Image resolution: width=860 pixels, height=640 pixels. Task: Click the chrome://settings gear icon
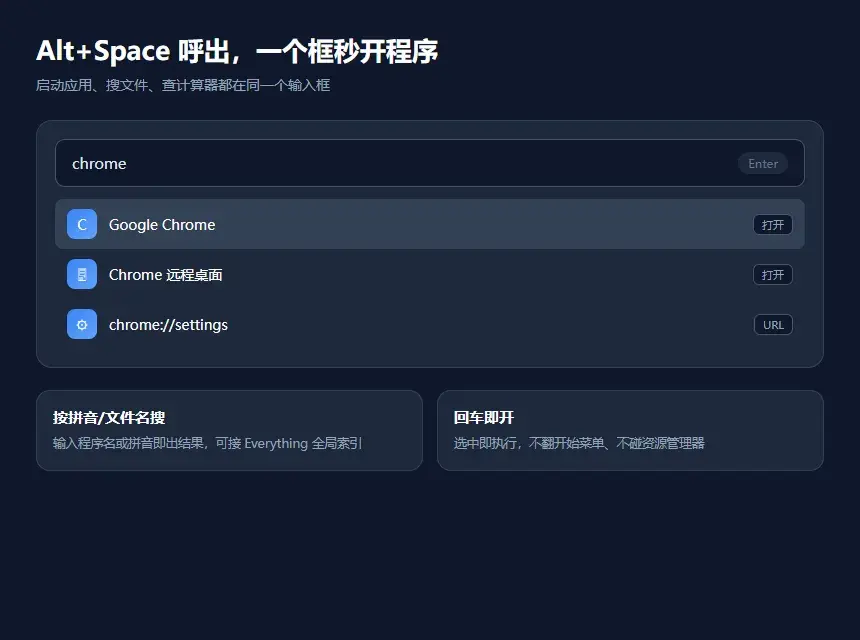coord(82,324)
